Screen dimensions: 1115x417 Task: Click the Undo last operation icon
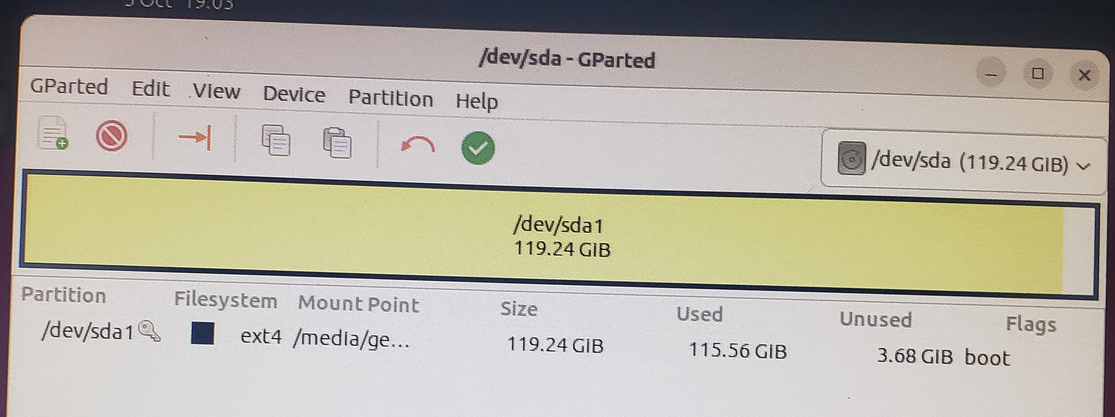point(418,145)
